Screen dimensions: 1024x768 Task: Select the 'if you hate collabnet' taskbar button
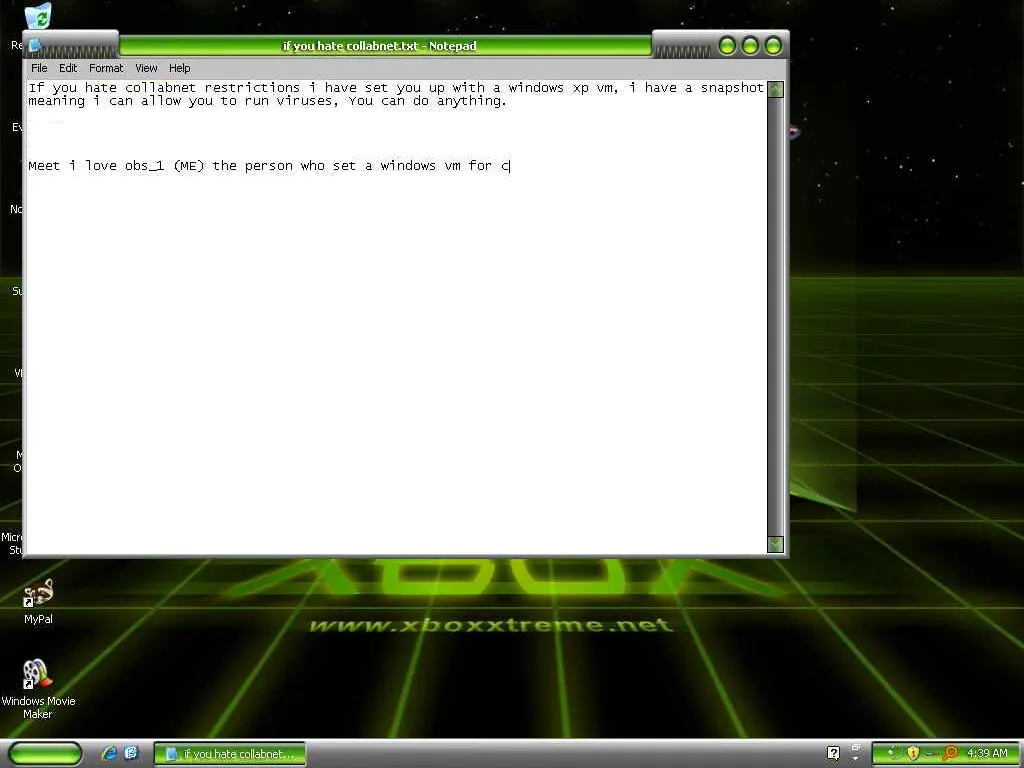coord(230,754)
